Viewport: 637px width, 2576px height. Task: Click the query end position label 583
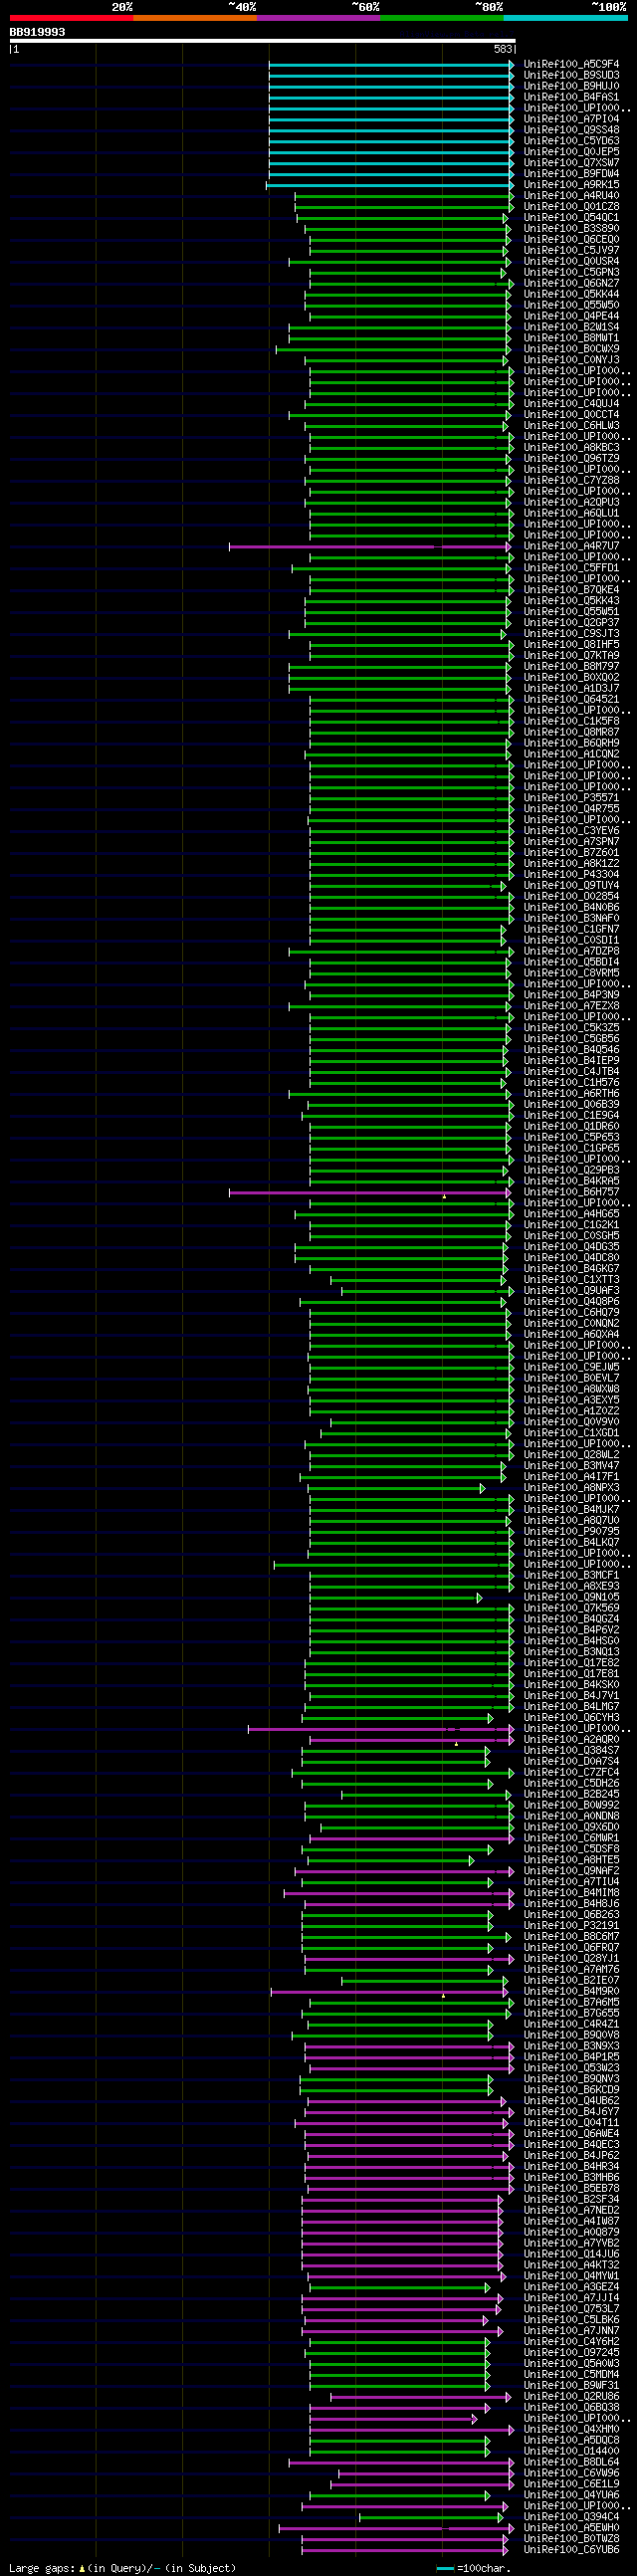tap(503, 49)
